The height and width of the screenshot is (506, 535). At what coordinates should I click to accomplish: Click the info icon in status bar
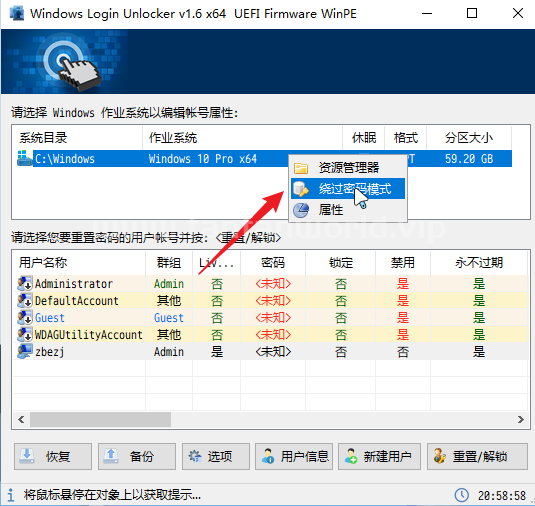pyautogui.click(x=11, y=495)
